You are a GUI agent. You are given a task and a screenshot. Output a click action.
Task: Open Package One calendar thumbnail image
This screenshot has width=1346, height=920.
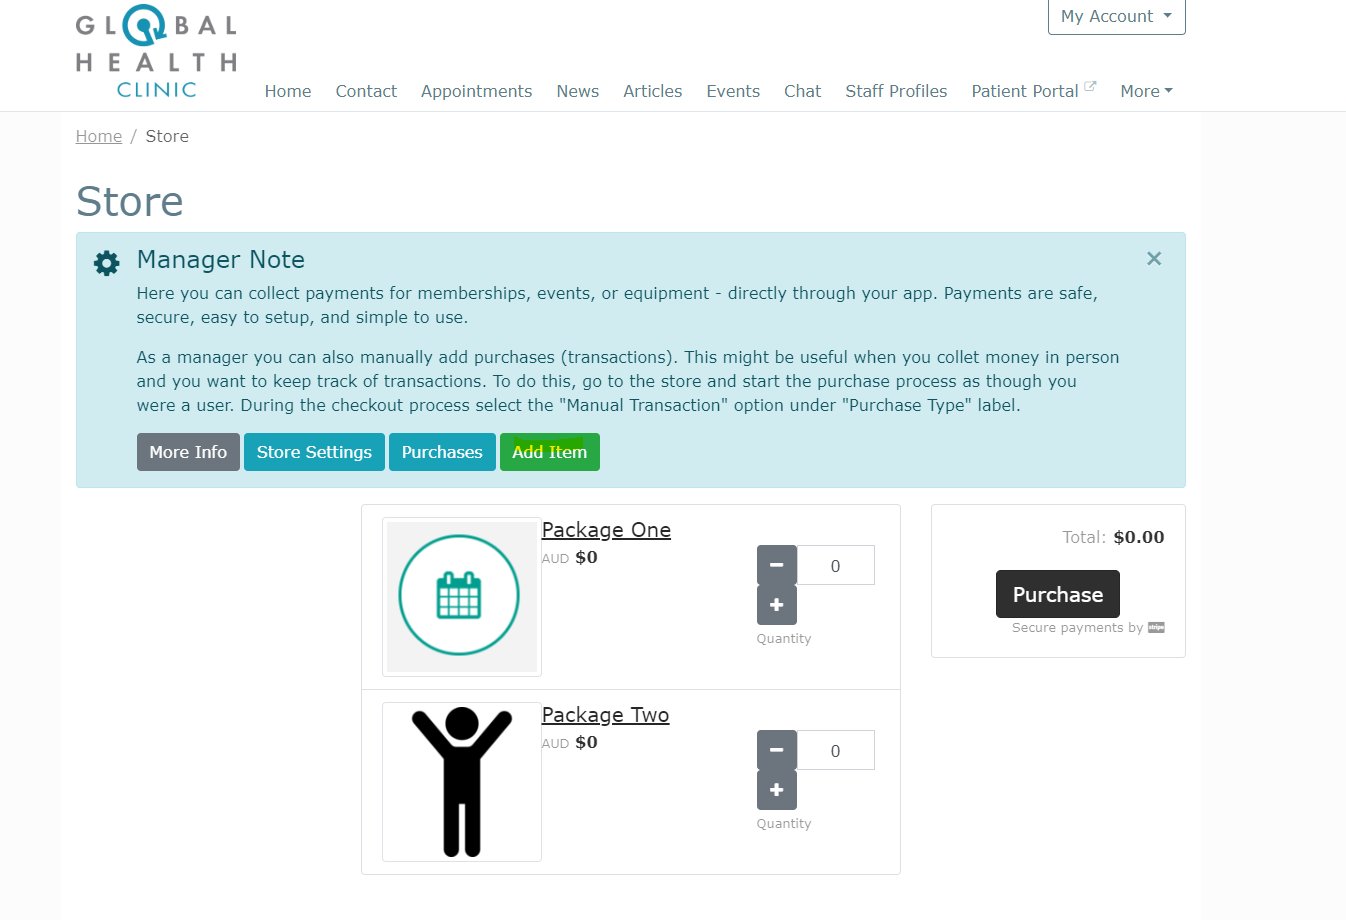(x=461, y=596)
